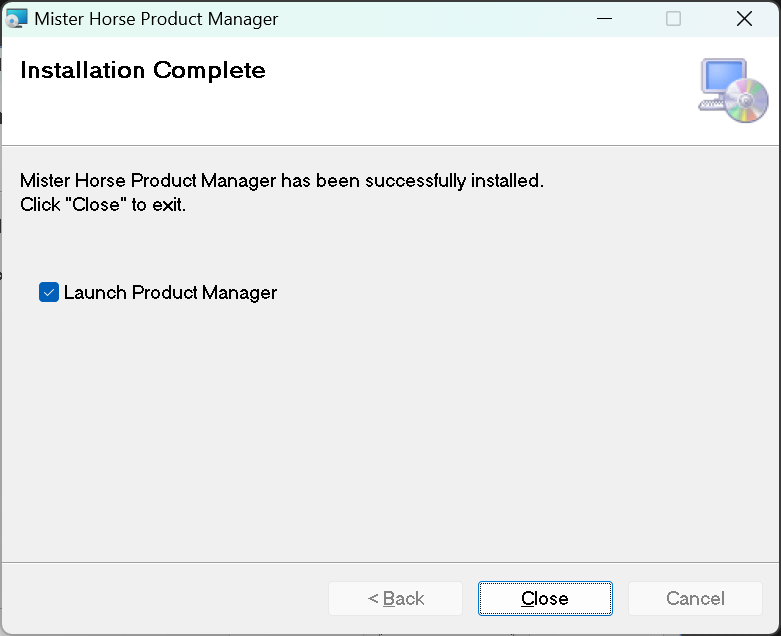Click the "Installation Complete" heading
Viewport: 781px width, 636px height.
[x=143, y=70]
